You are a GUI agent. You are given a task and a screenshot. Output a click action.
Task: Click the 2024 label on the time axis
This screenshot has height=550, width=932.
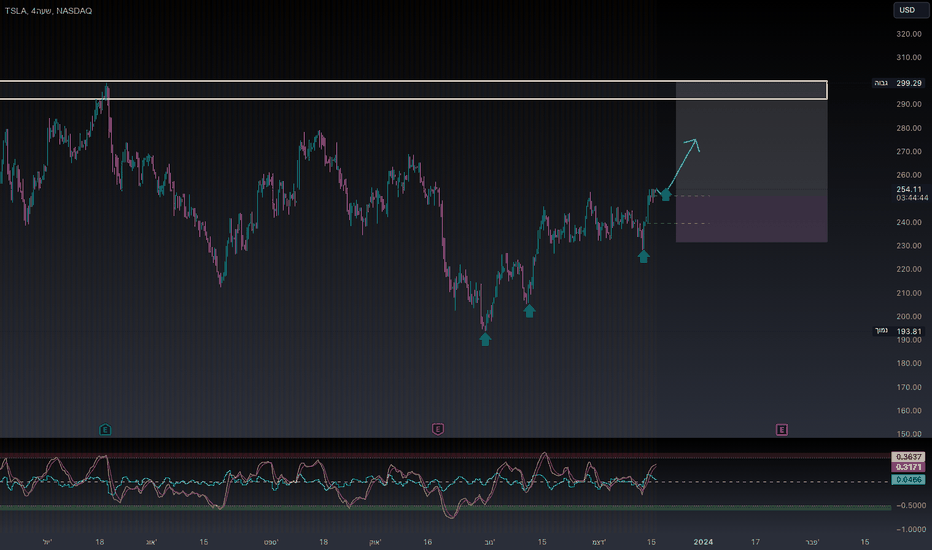[703, 542]
